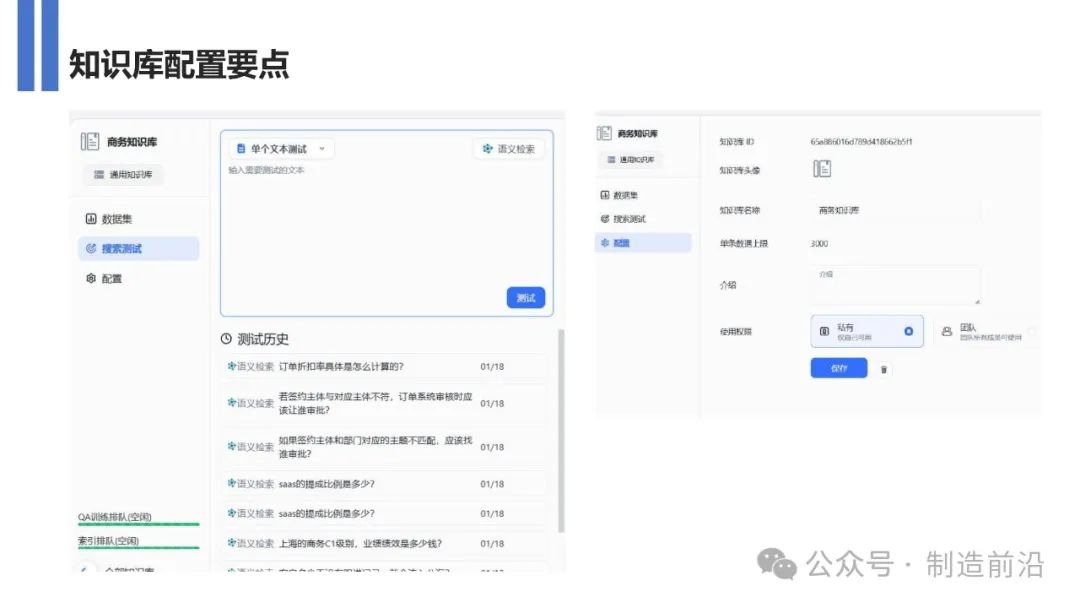Click the 知识库名称 name input field
This screenshot has width=1080, height=608.
click(895, 210)
